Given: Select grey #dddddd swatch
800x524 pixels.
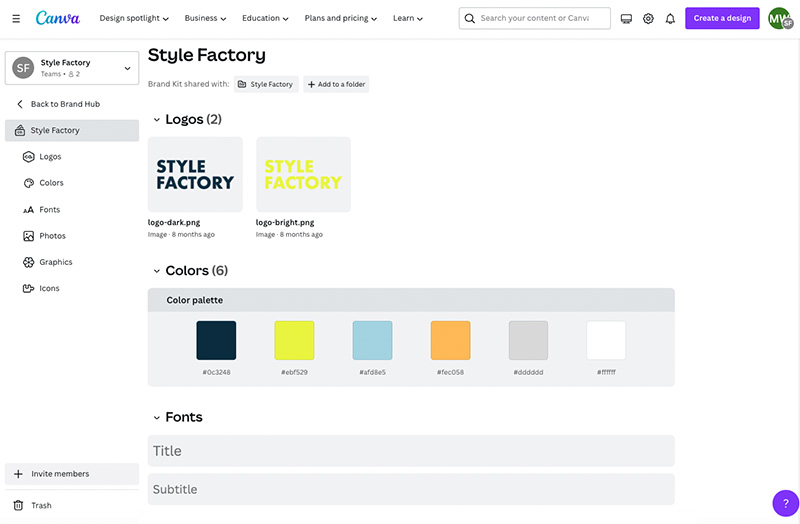Looking at the screenshot, I should 529,340.
